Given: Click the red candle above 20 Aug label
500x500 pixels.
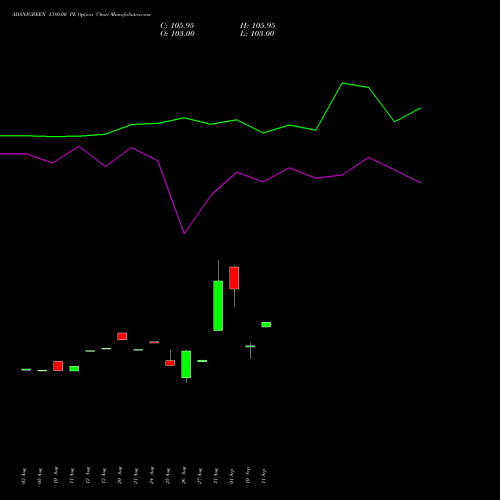Looking at the screenshot, I should (122, 336).
